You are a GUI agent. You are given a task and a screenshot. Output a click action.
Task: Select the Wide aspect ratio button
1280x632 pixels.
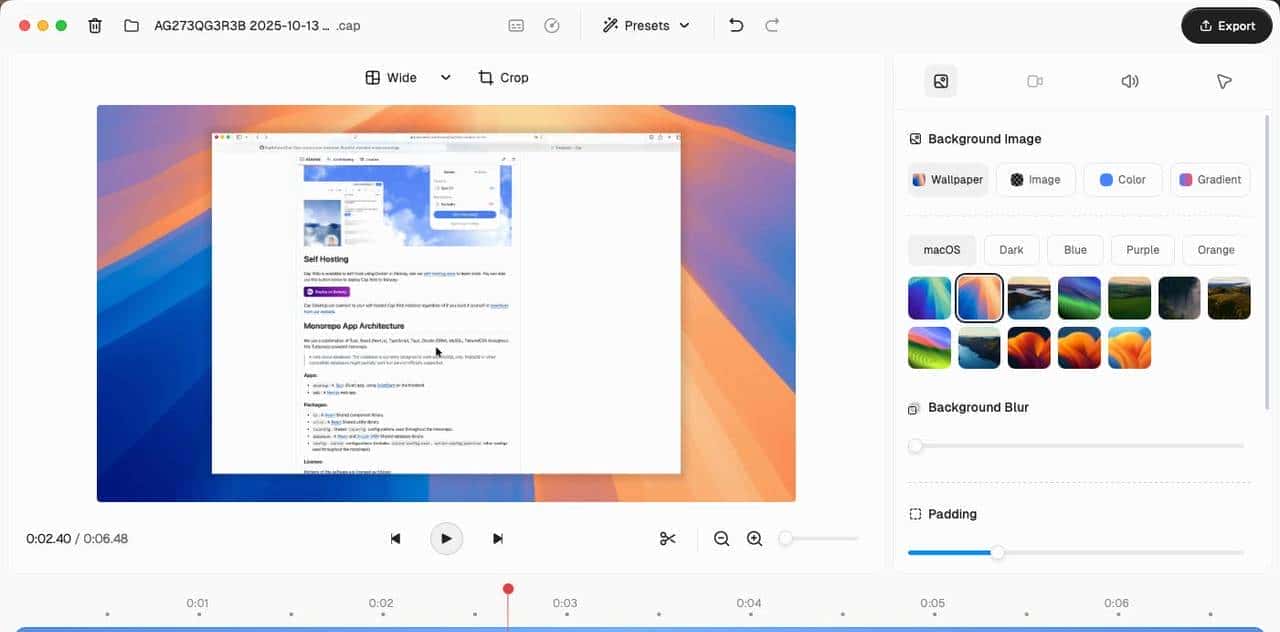coord(391,78)
